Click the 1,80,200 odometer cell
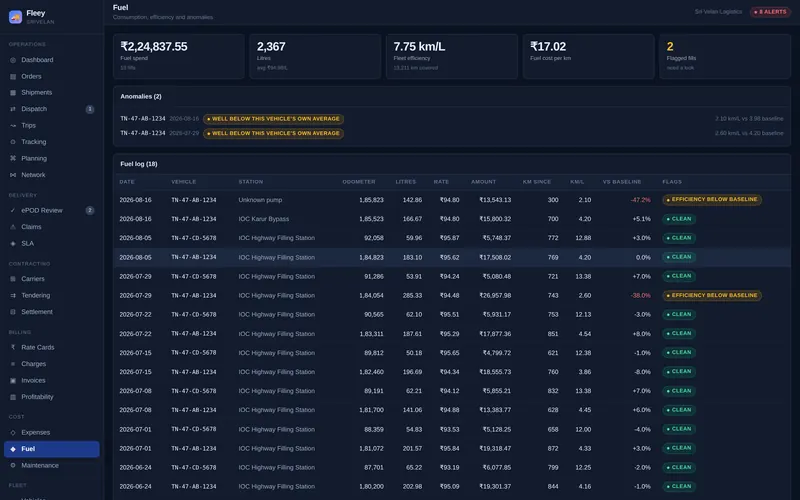 tap(371, 487)
